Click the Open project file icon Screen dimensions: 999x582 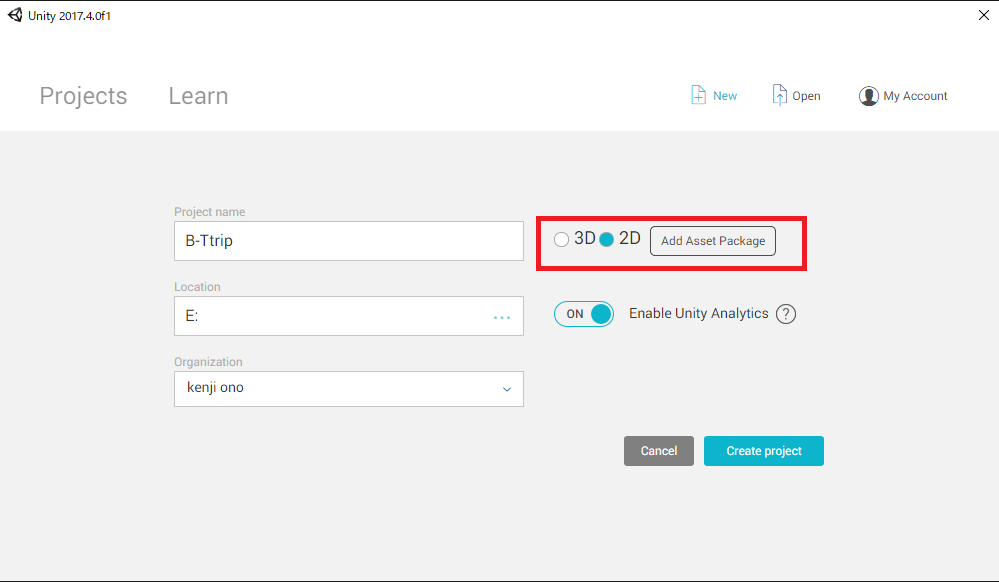pos(779,95)
